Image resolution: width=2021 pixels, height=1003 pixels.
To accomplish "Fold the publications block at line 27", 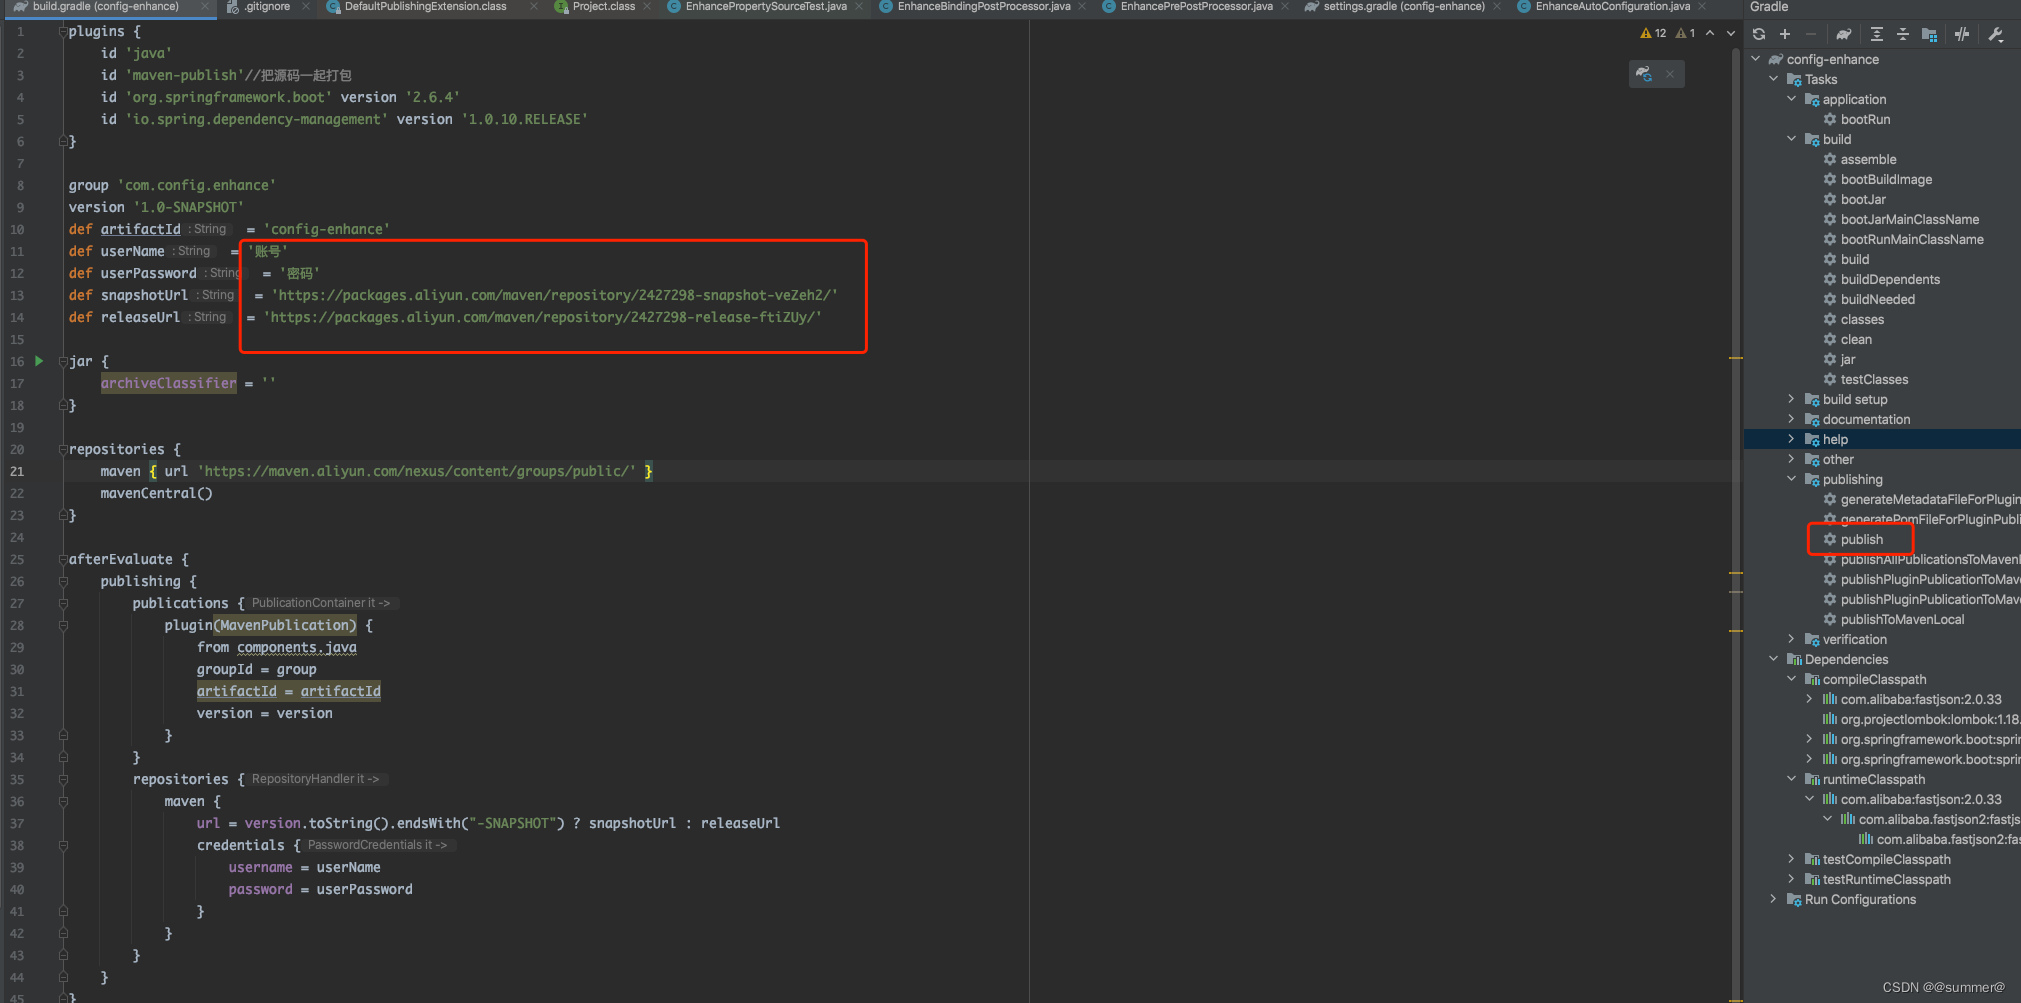I will (x=63, y=603).
